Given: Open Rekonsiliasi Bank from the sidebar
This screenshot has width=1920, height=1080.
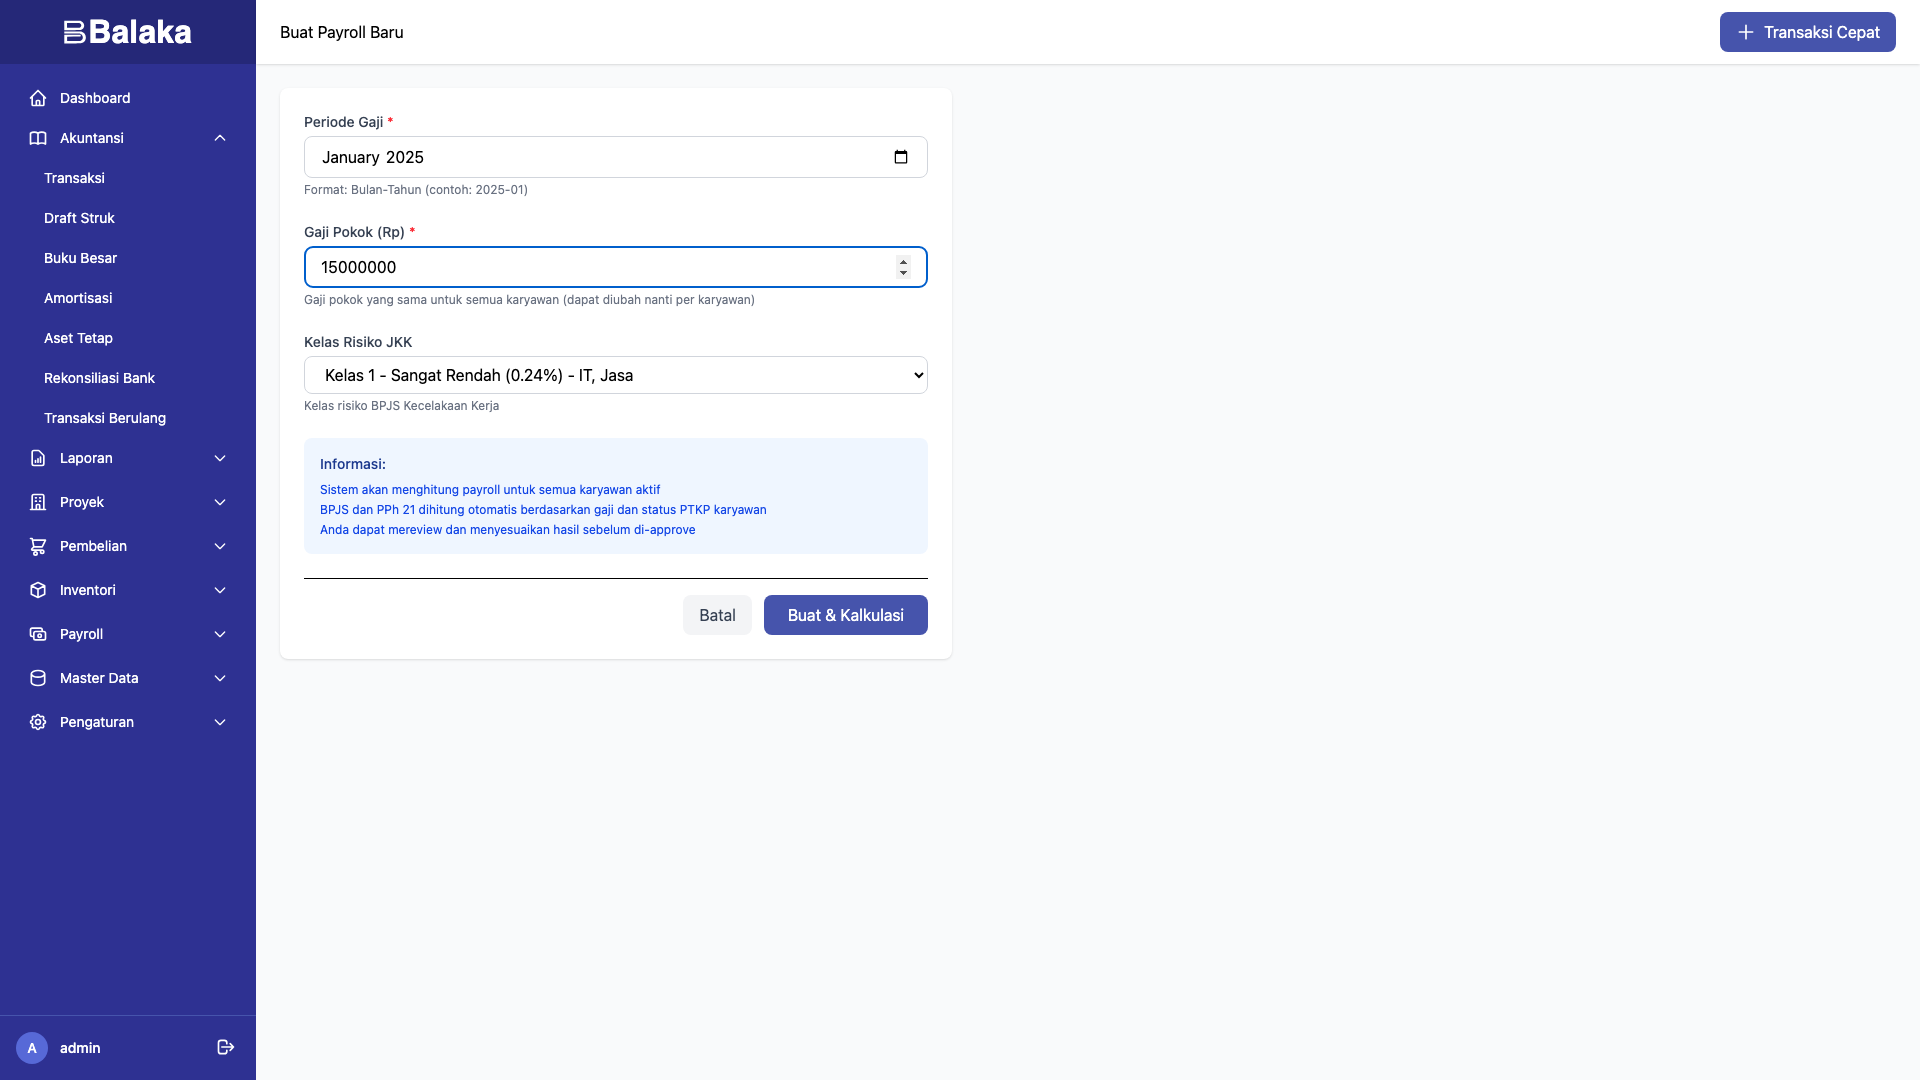Looking at the screenshot, I should [99, 378].
